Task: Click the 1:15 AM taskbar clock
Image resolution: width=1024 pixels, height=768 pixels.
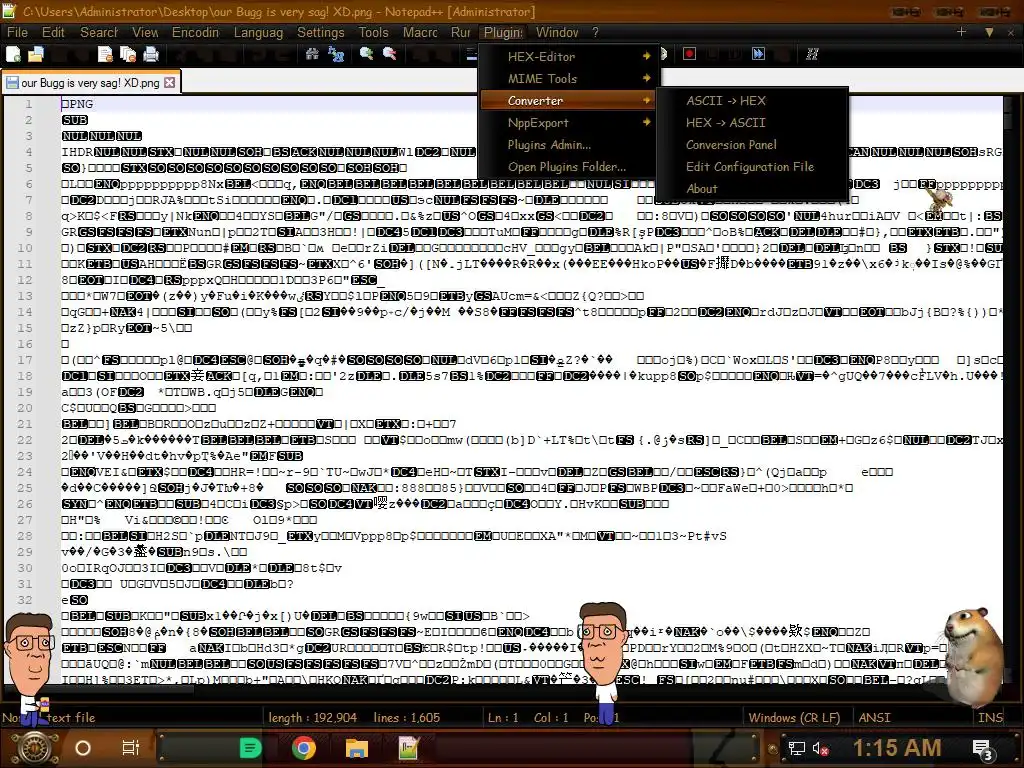Action: (897, 748)
